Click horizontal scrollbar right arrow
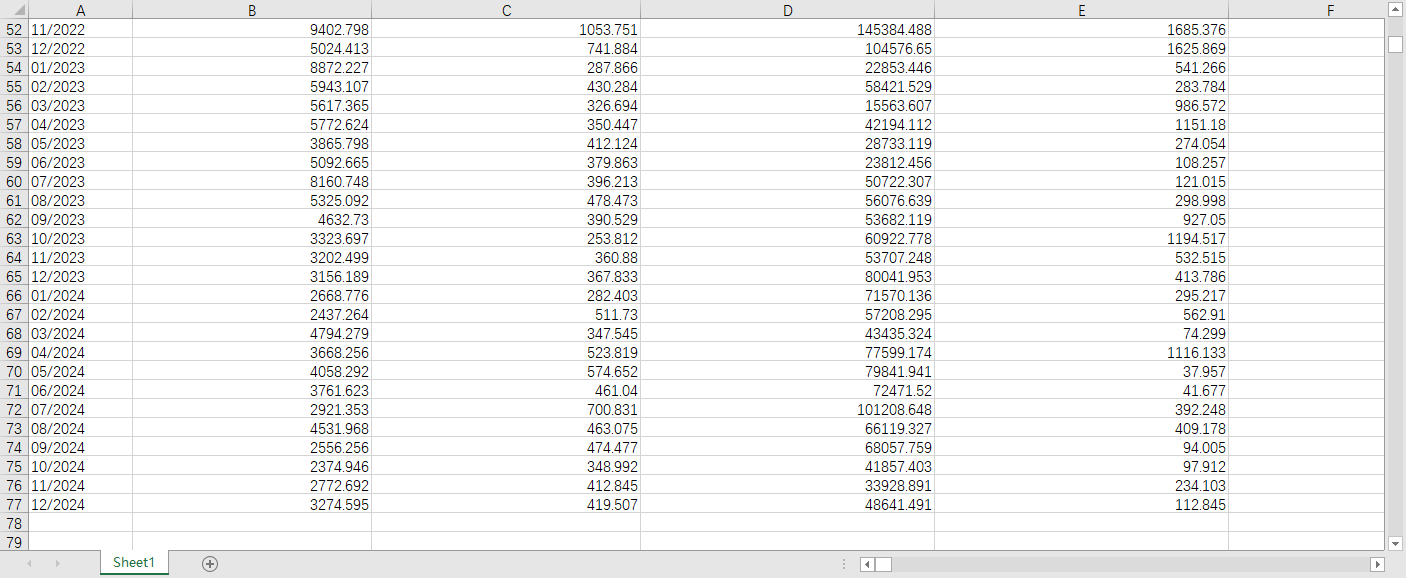Image resolution: width=1406 pixels, height=578 pixels. click(1377, 564)
